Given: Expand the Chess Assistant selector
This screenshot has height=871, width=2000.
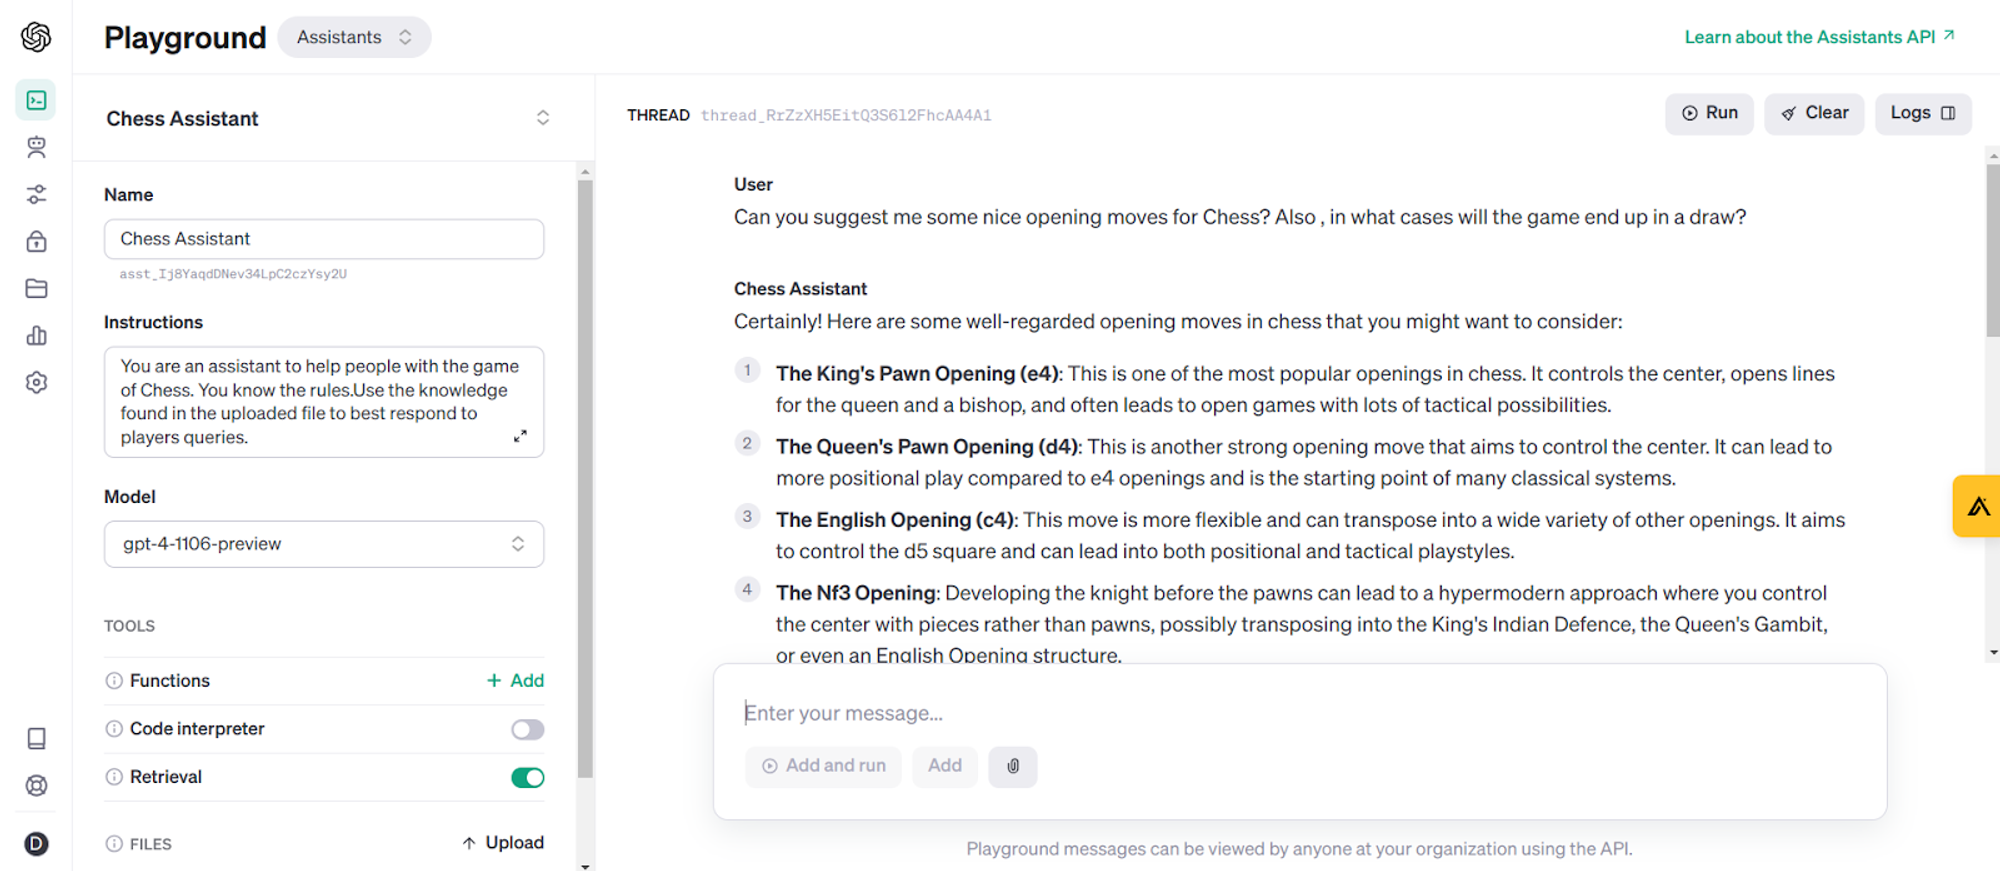Looking at the screenshot, I should 542,118.
